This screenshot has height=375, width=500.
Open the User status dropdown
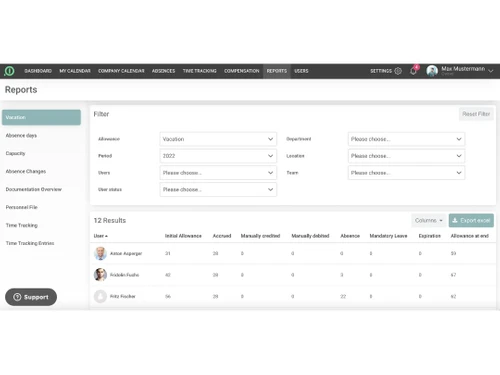218,189
